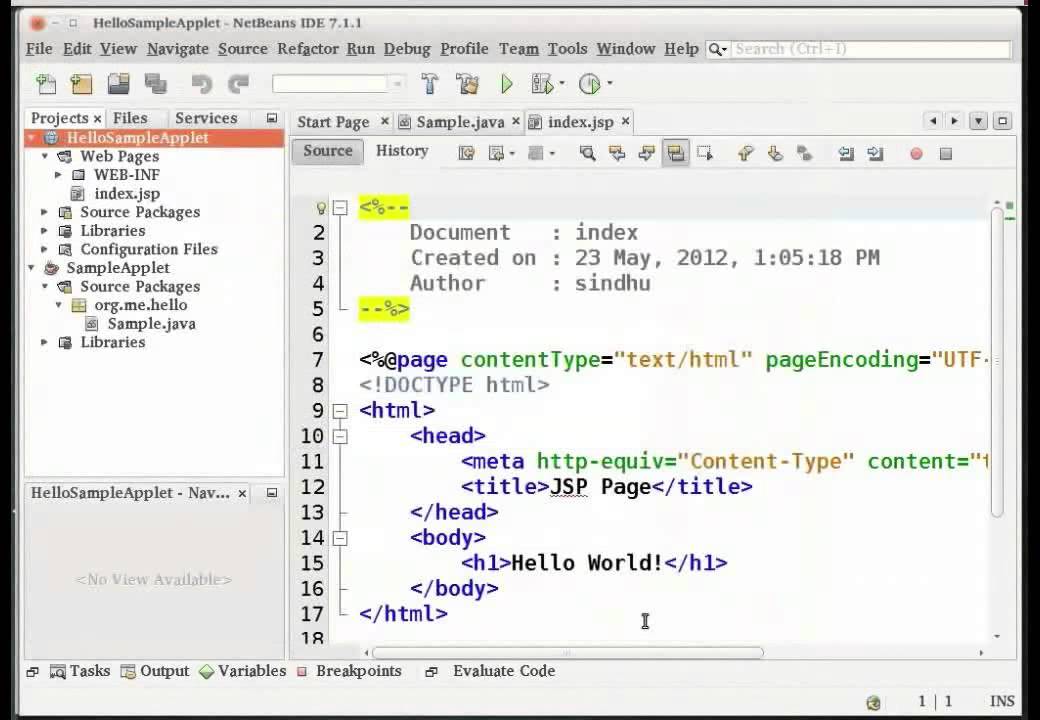Image resolution: width=1040 pixels, height=720 pixels.
Task: Click the Find Selection magnifier icon
Action: click(587, 153)
